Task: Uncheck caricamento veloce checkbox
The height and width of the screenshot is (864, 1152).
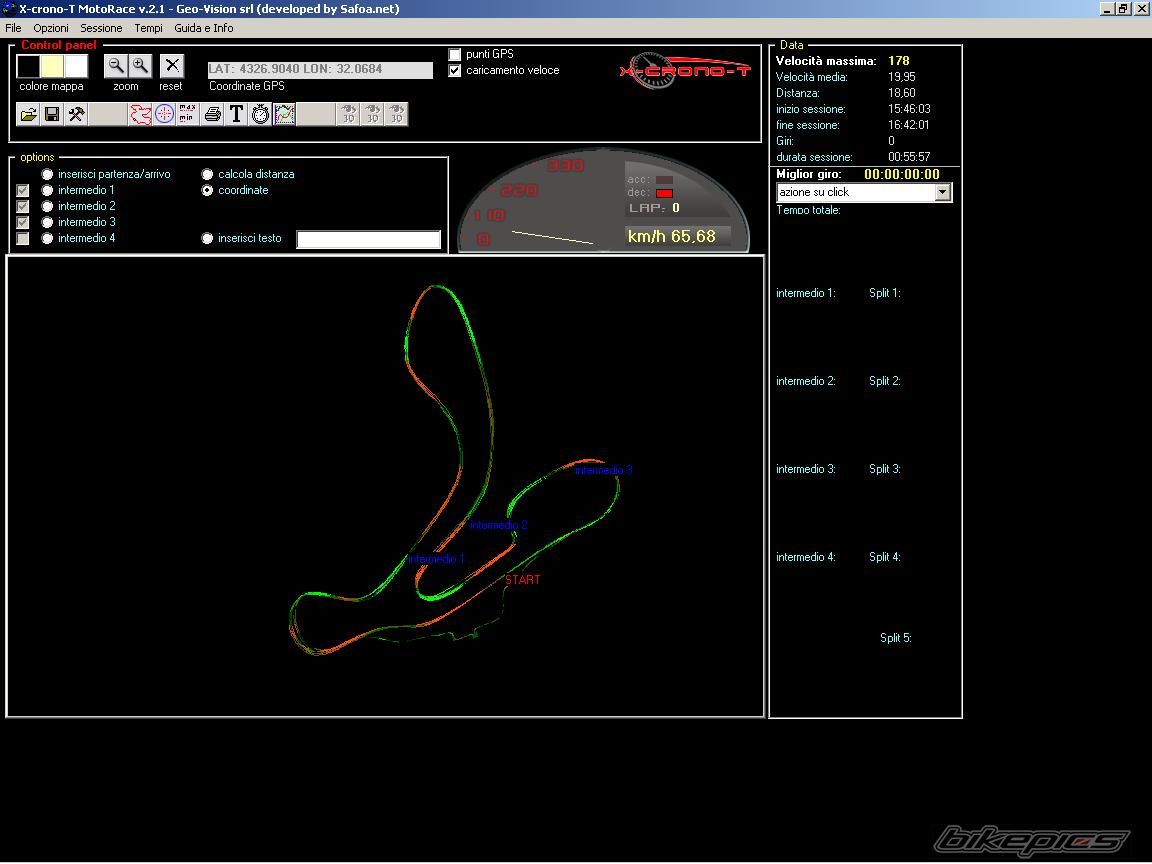Action: pos(455,71)
